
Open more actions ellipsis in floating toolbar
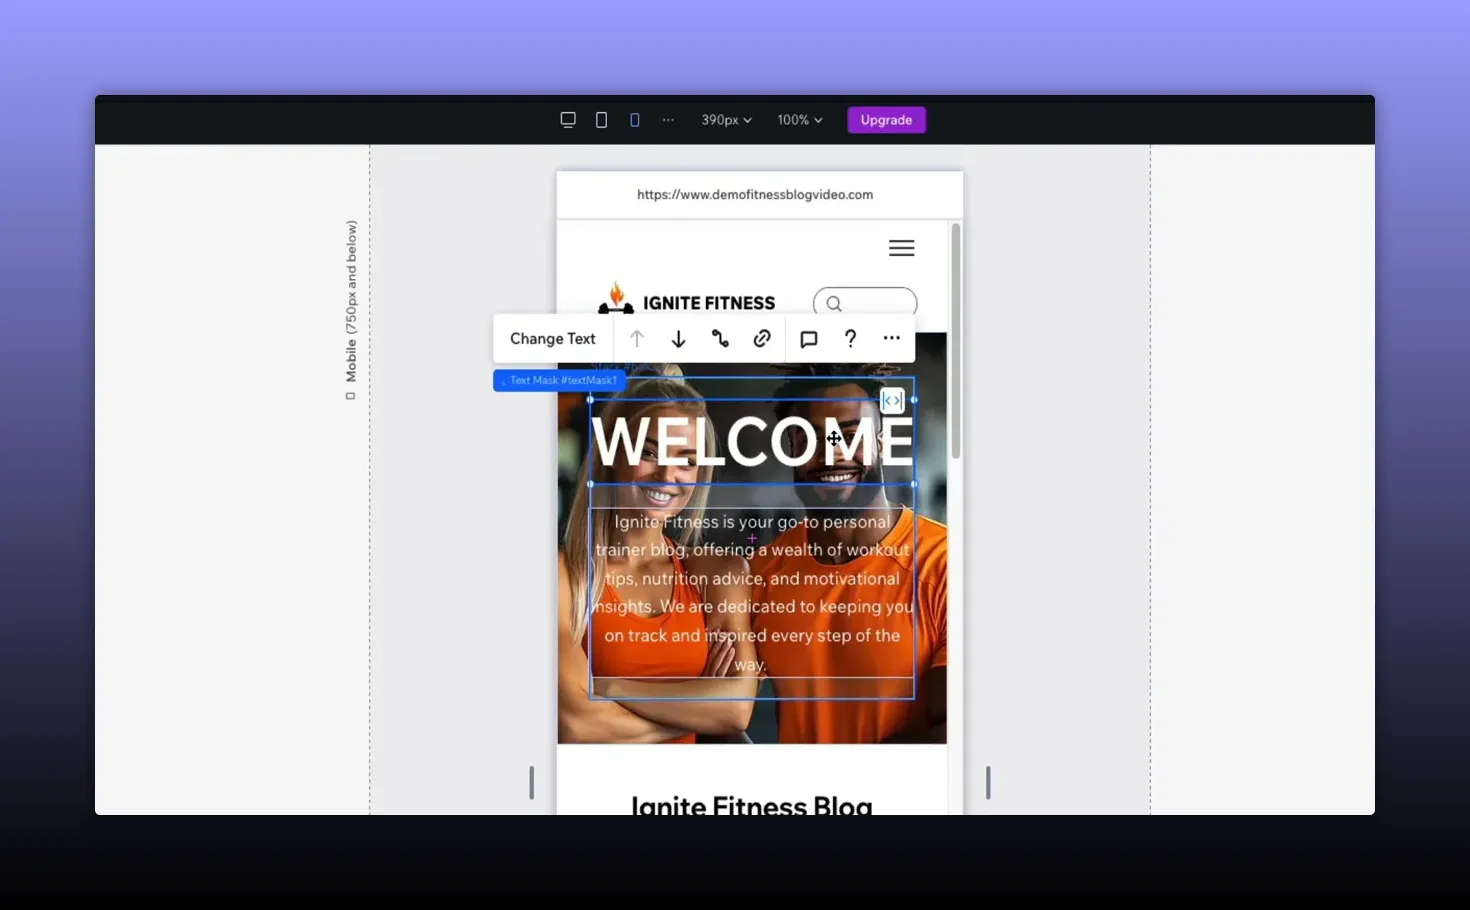point(892,339)
